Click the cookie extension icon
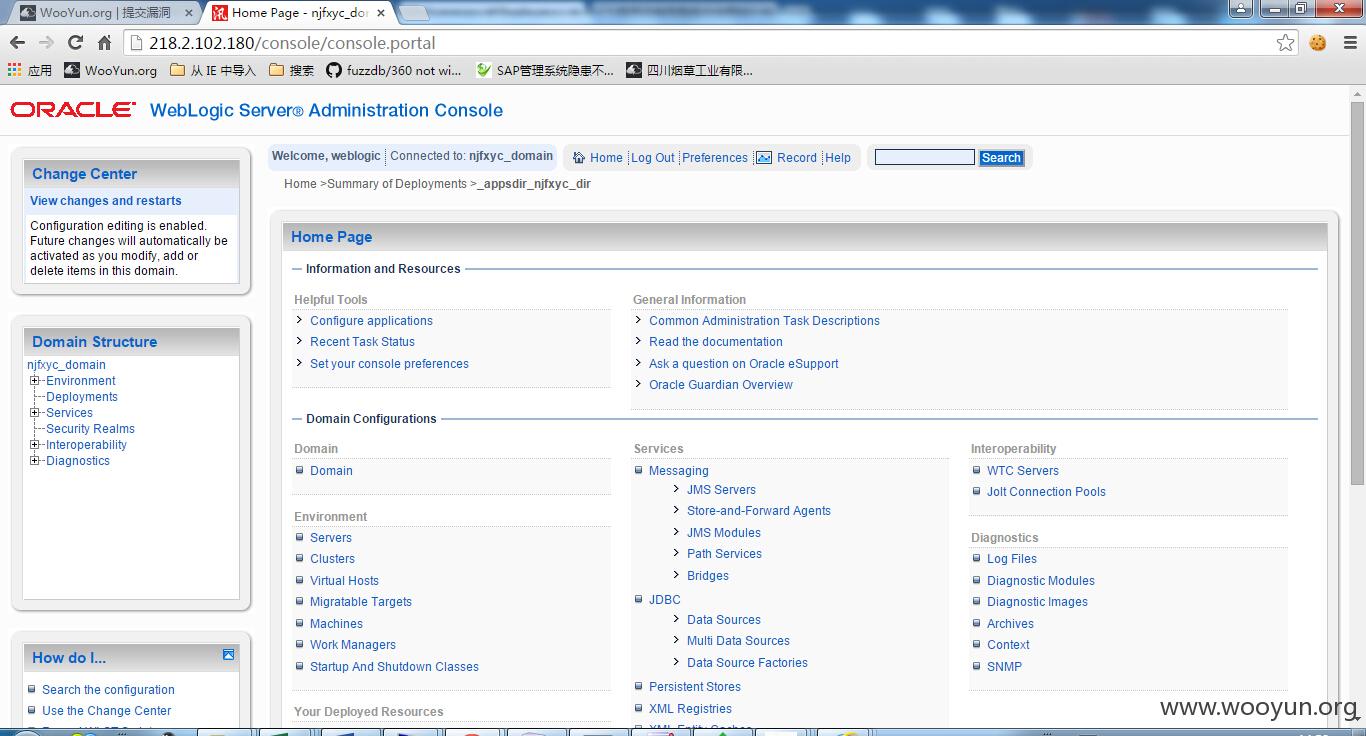The image size is (1366, 736). pos(1317,43)
